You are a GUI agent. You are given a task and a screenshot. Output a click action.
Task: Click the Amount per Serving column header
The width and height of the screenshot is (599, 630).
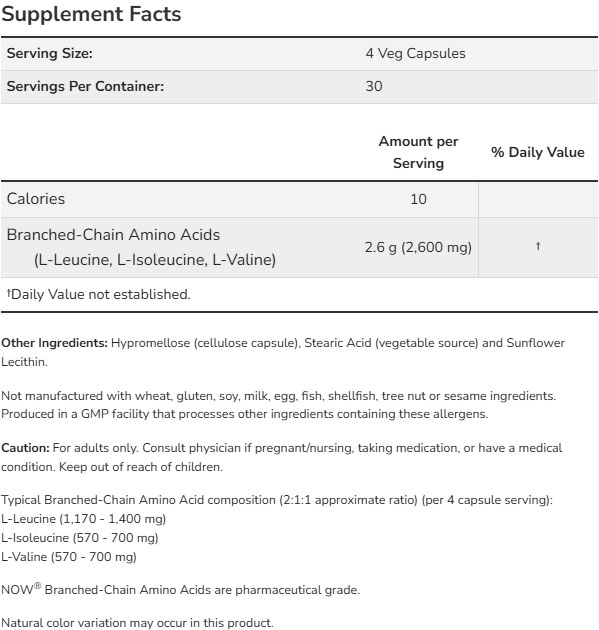[418, 152]
